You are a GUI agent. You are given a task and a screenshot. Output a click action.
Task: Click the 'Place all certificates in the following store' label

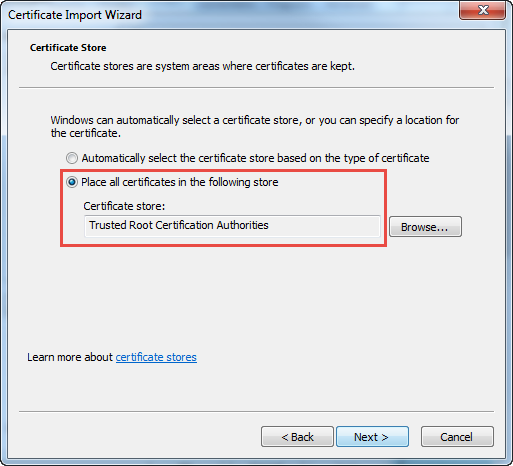(x=180, y=182)
